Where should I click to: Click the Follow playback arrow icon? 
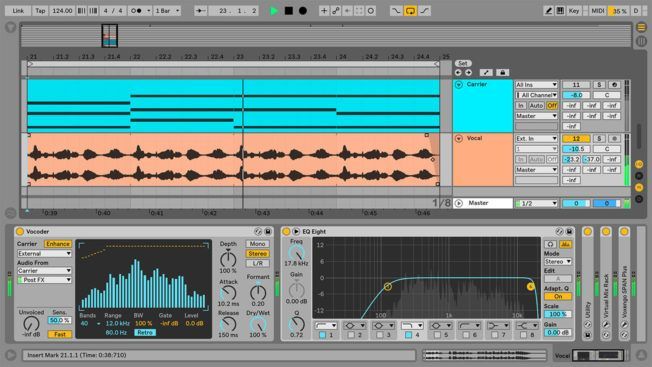point(201,11)
